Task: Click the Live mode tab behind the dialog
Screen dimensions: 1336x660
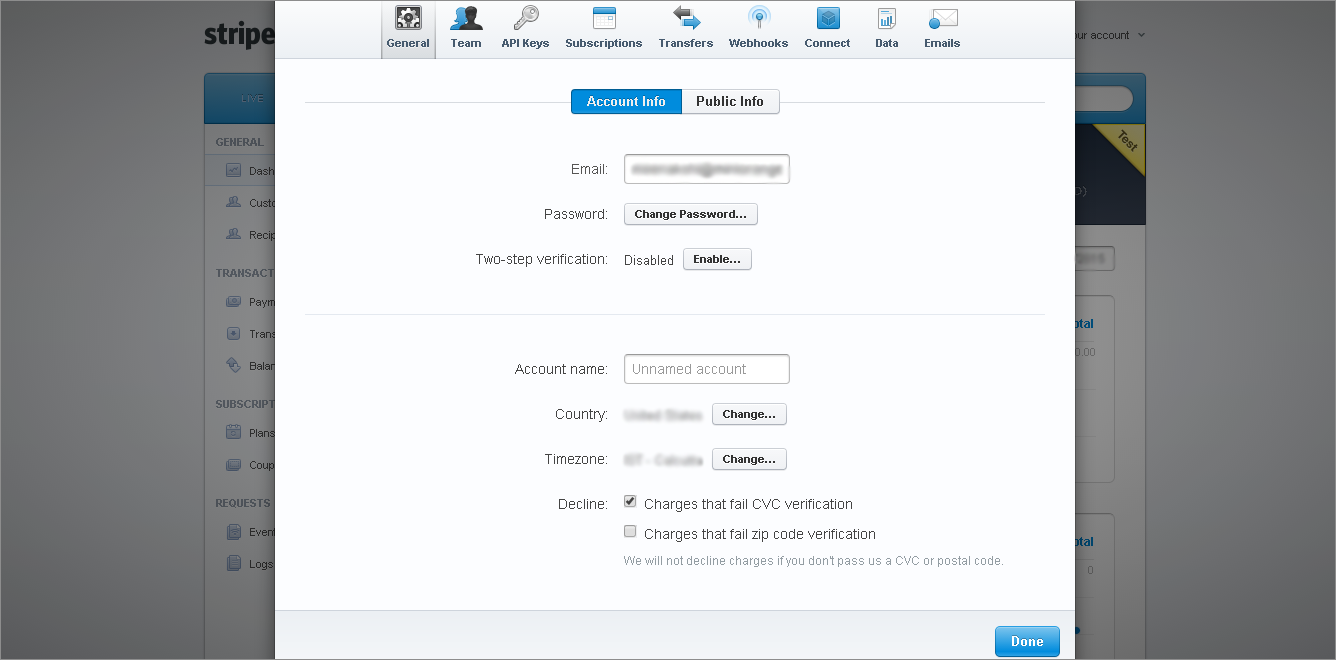Action: pyautogui.click(x=252, y=99)
